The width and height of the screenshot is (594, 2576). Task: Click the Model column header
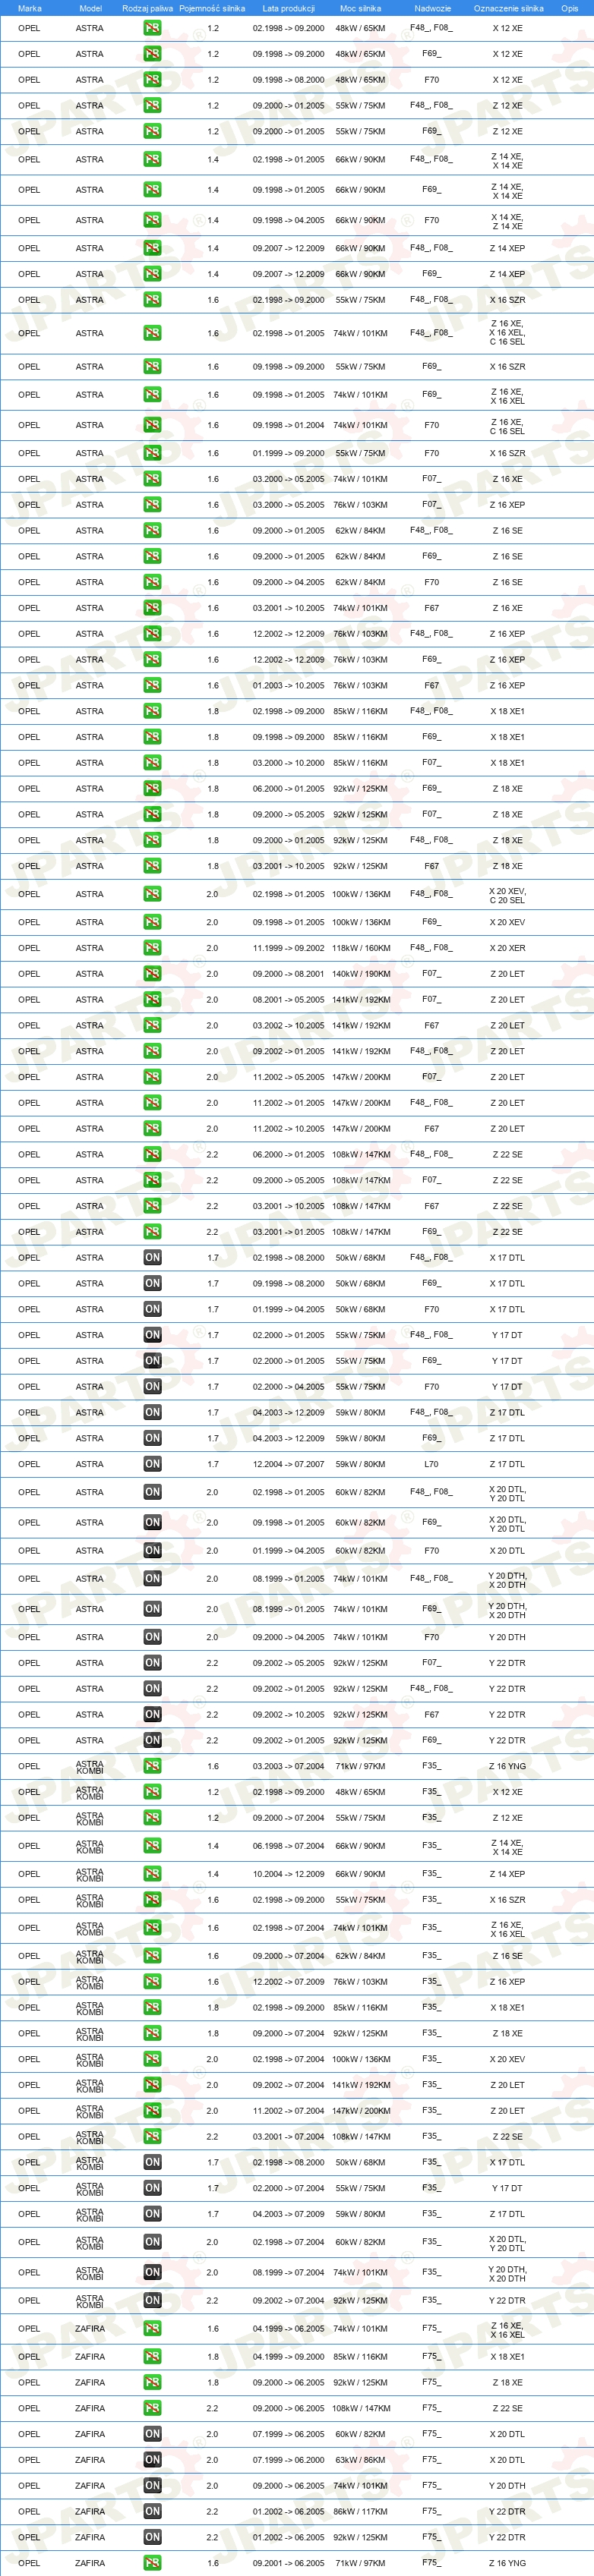tap(90, 8)
